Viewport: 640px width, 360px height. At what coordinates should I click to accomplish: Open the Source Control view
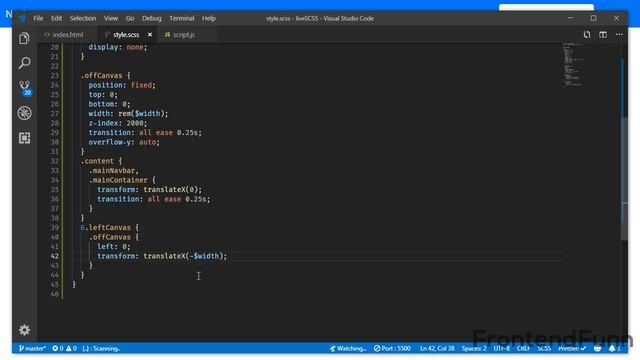25,88
